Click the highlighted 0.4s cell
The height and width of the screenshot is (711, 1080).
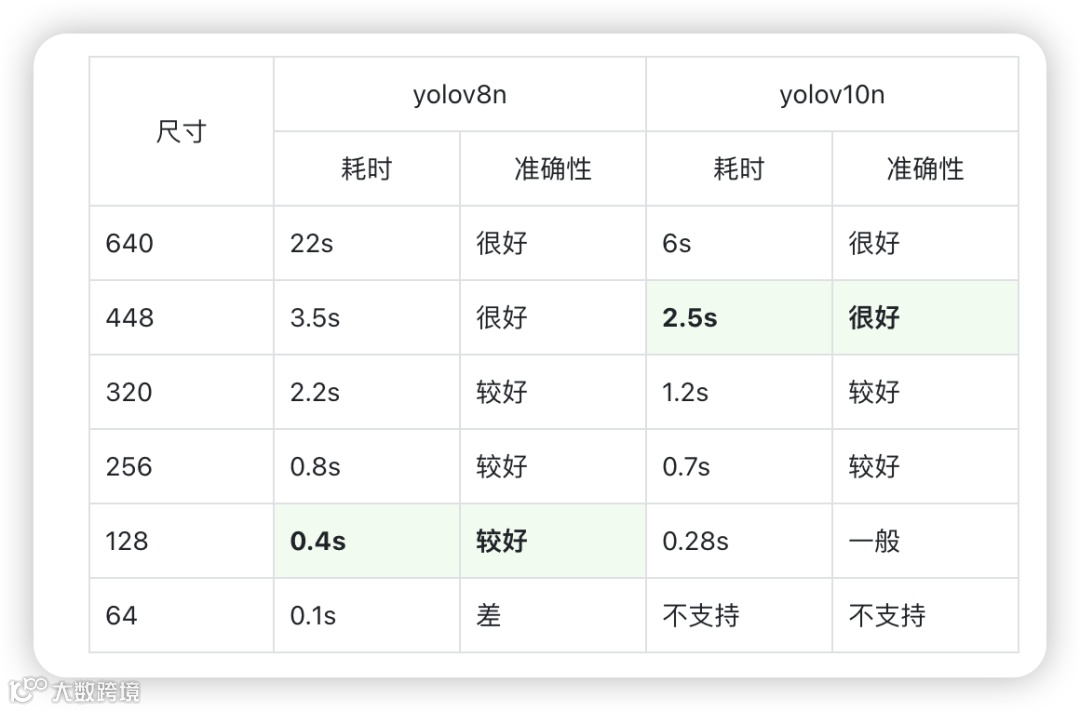point(366,541)
